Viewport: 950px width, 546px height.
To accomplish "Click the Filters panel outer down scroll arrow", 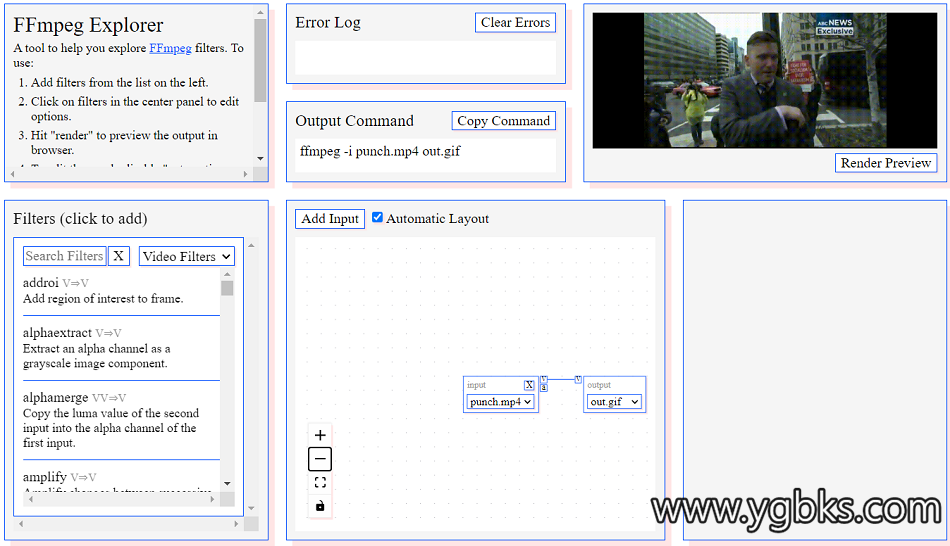I will (251, 508).
